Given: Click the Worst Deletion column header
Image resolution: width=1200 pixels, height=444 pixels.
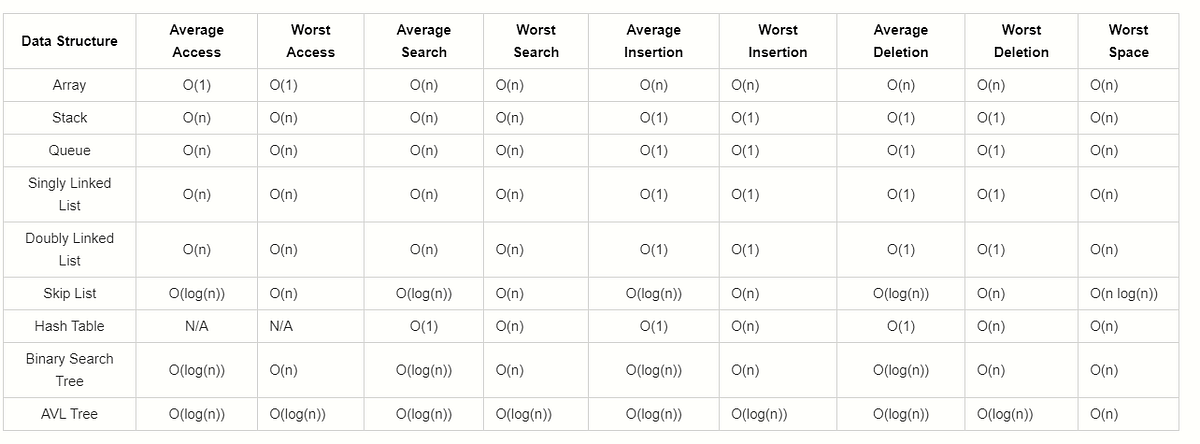Looking at the screenshot, I should click(x=1021, y=41).
